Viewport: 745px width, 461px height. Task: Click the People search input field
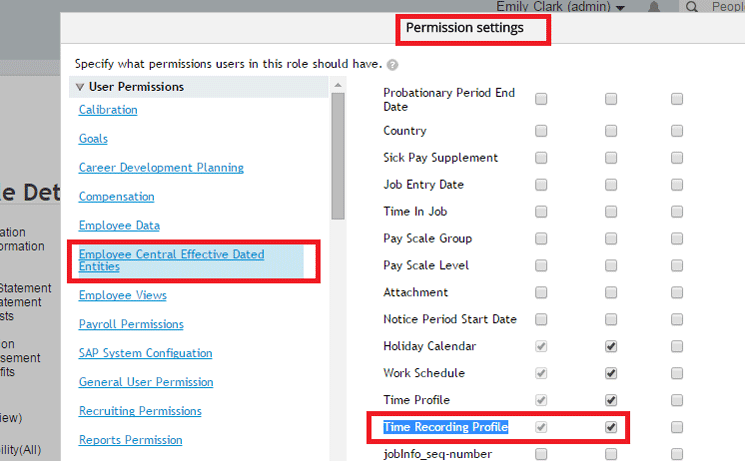click(727, 8)
